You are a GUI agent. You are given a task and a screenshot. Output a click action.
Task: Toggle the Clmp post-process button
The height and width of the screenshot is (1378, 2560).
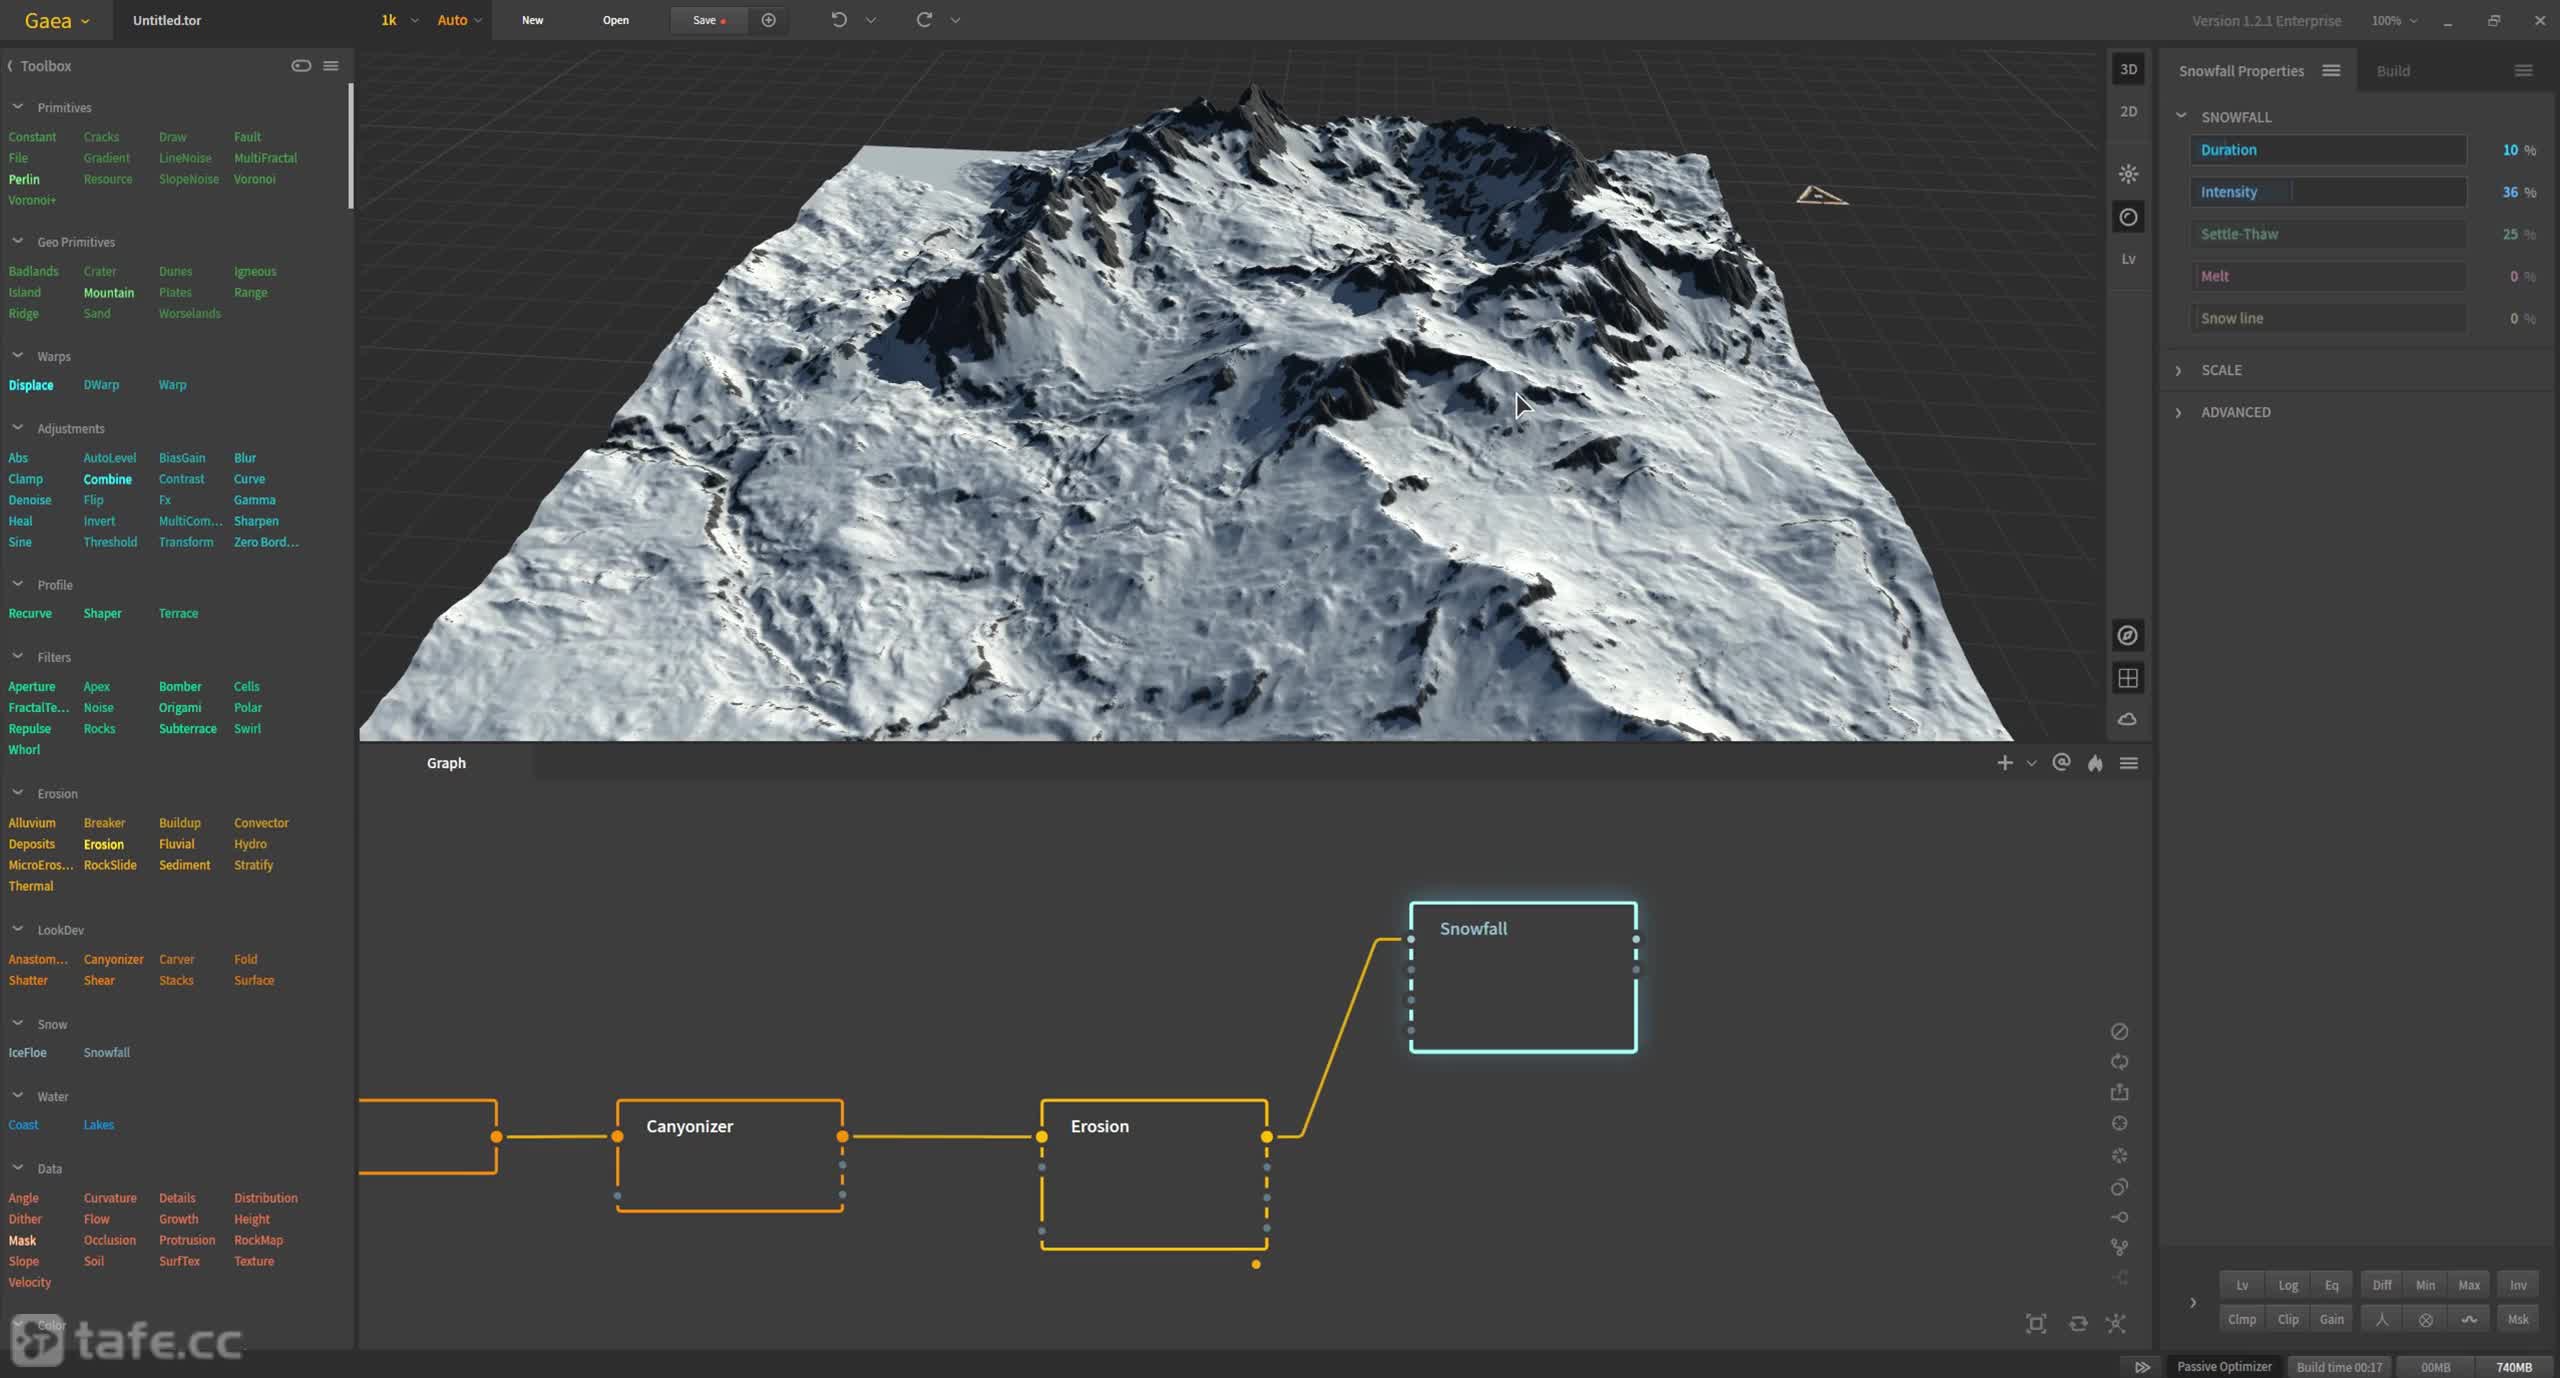[x=2242, y=1320]
